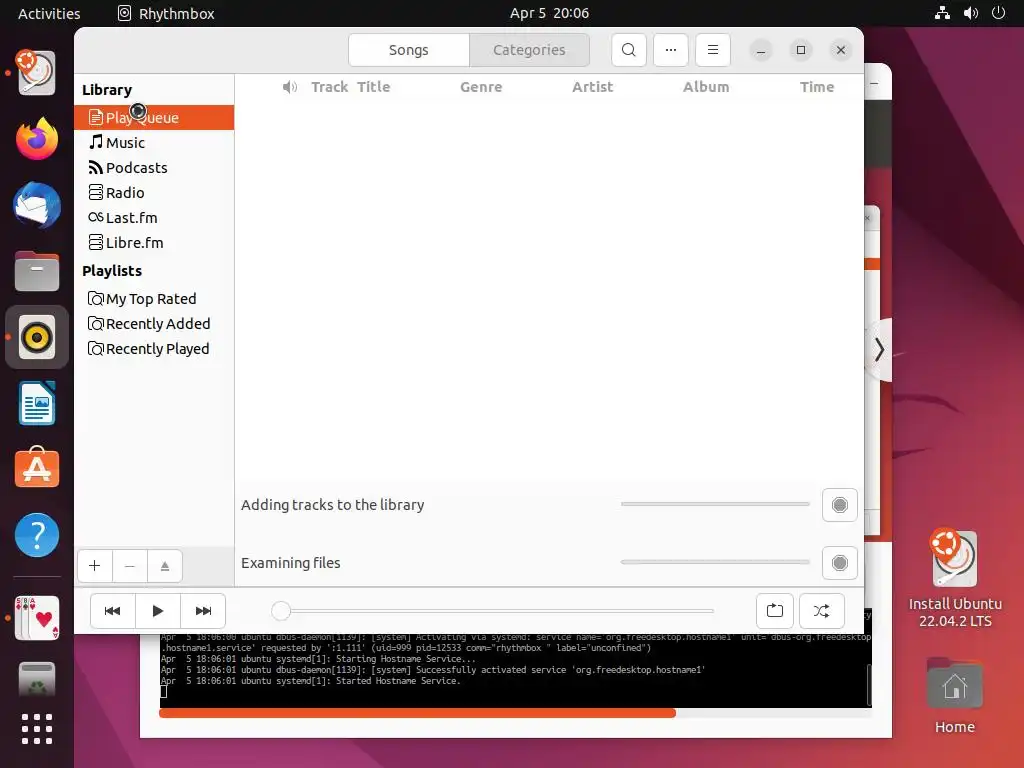Image resolution: width=1024 pixels, height=768 pixels.
Task: Show Applications grid
Action: [37, 729]
